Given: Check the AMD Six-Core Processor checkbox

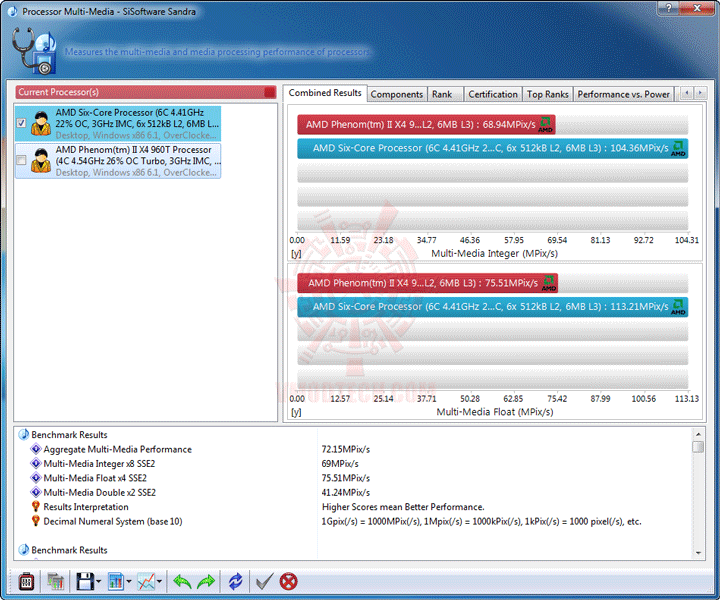Looking at the screenshot, I should 21,123.
